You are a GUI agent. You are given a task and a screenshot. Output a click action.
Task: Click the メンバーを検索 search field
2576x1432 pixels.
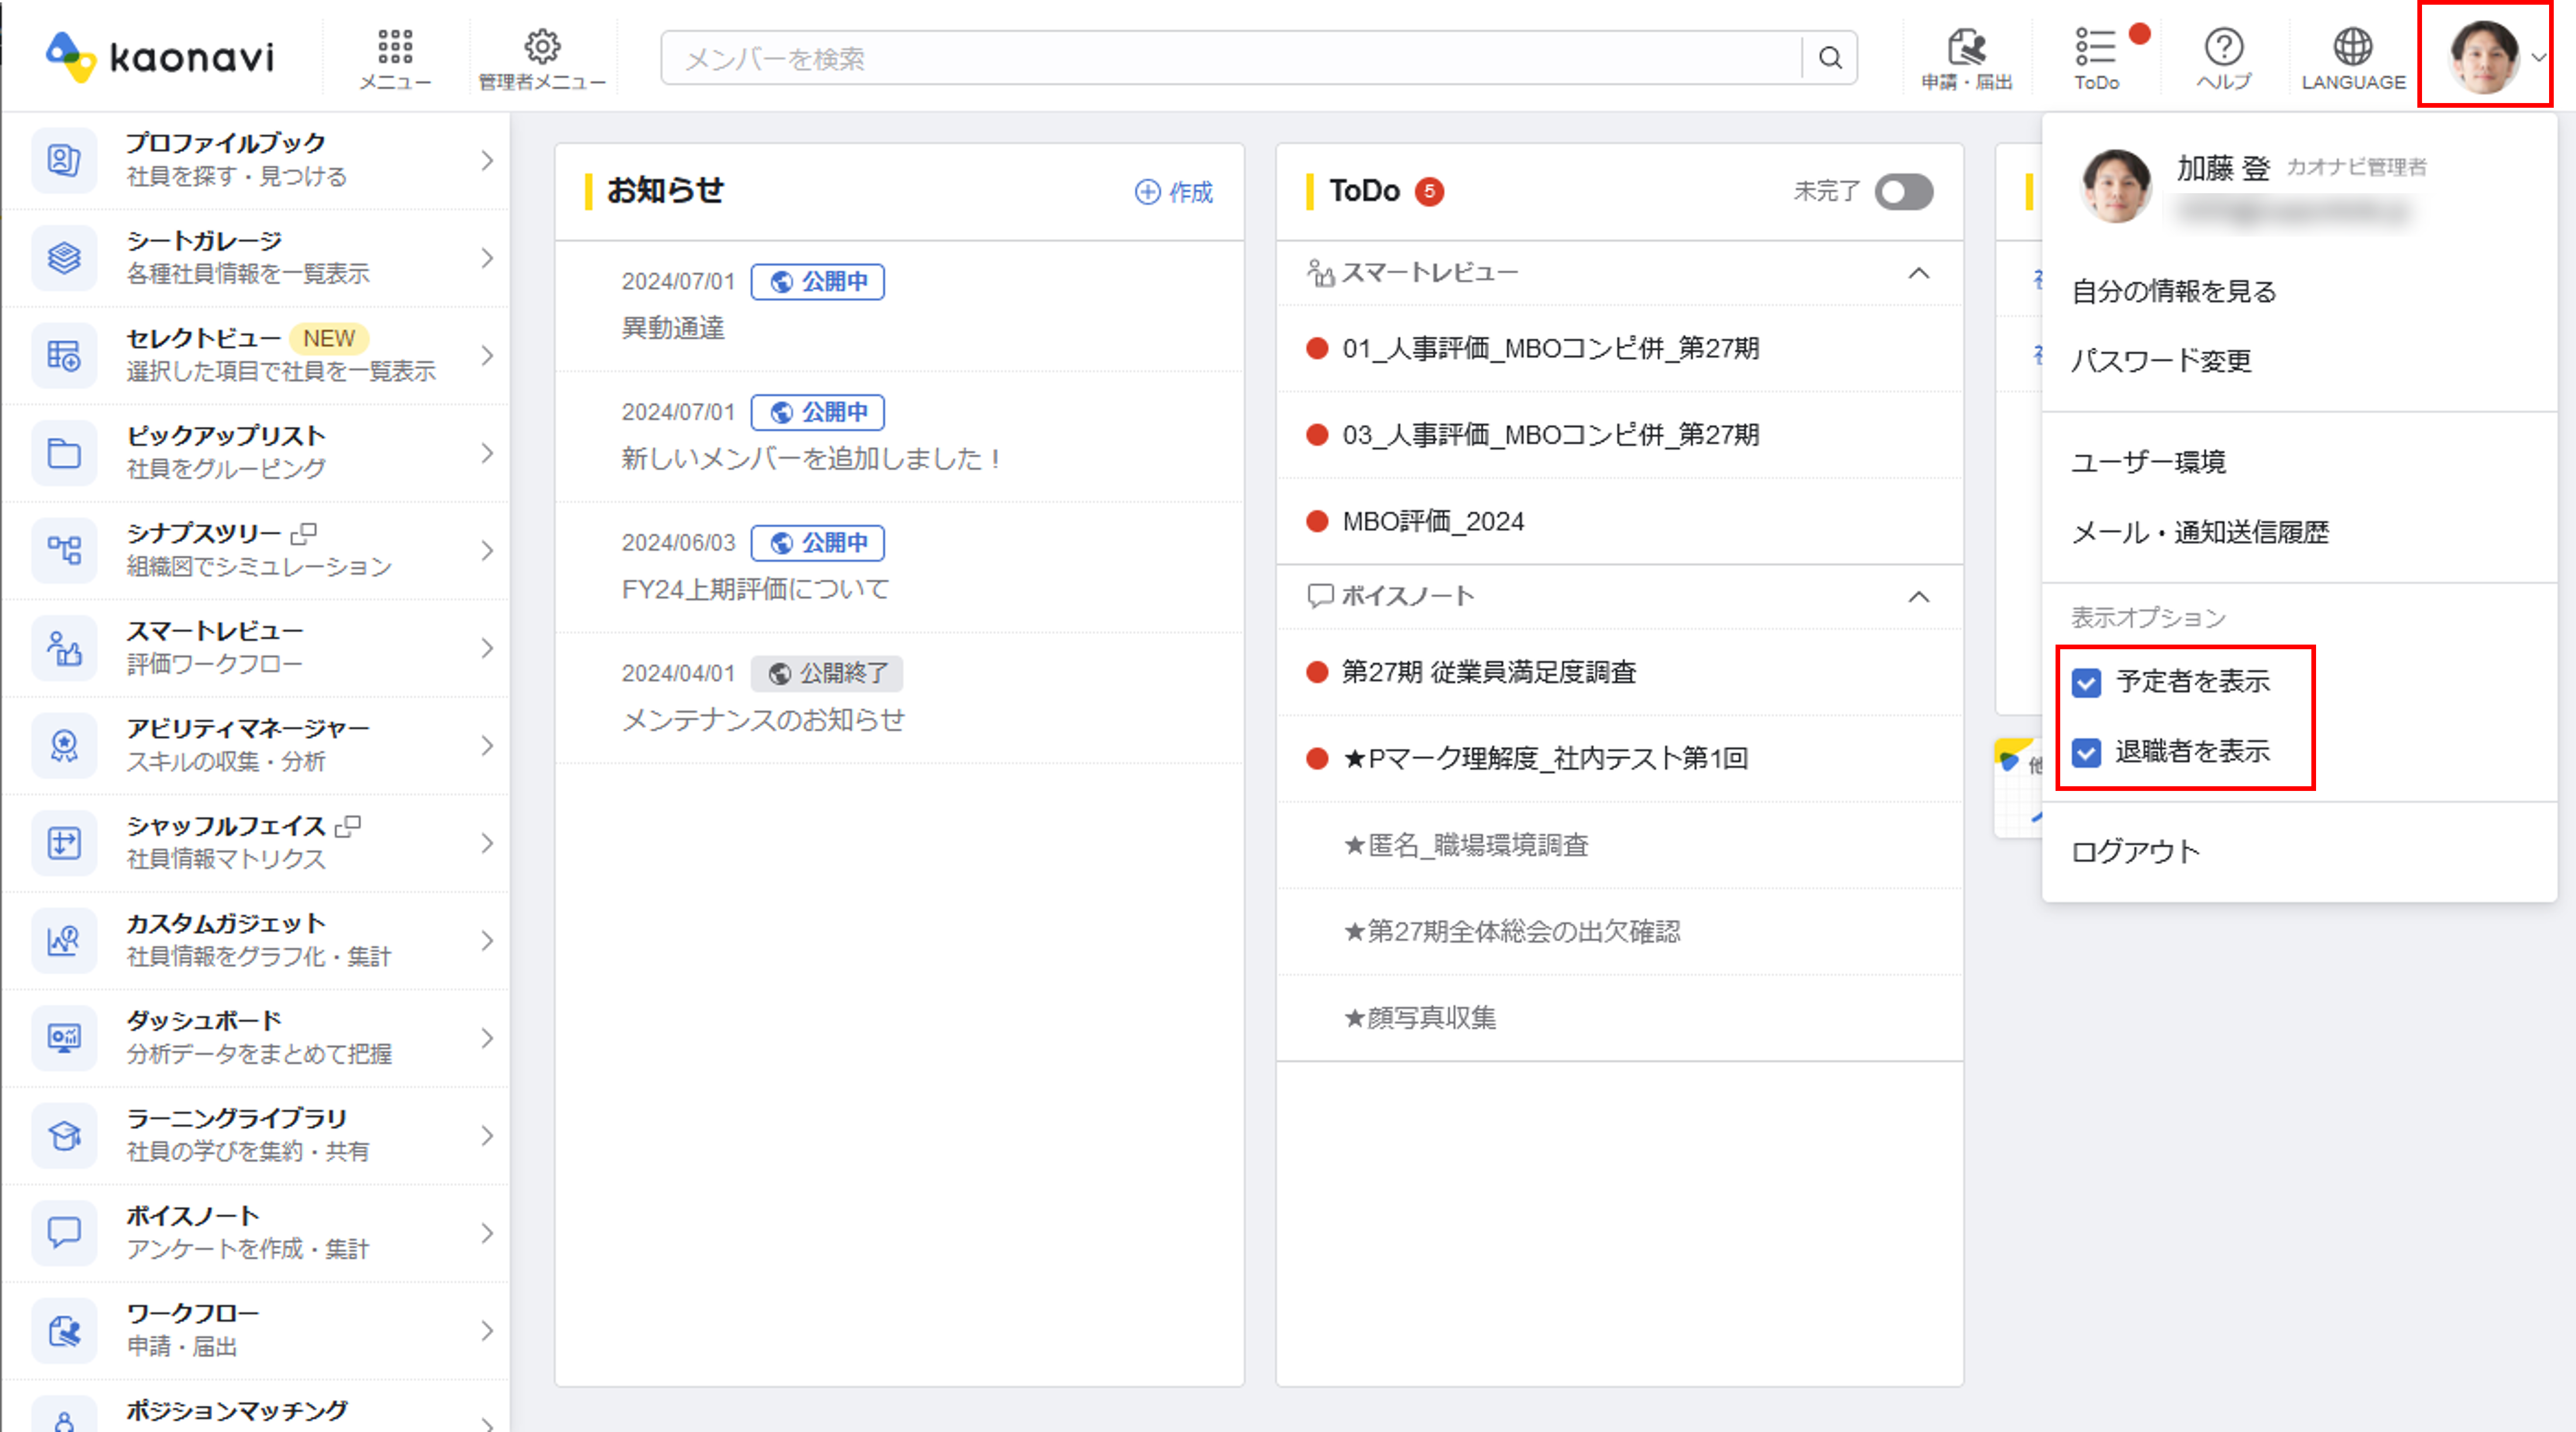tap(1230, 58)
